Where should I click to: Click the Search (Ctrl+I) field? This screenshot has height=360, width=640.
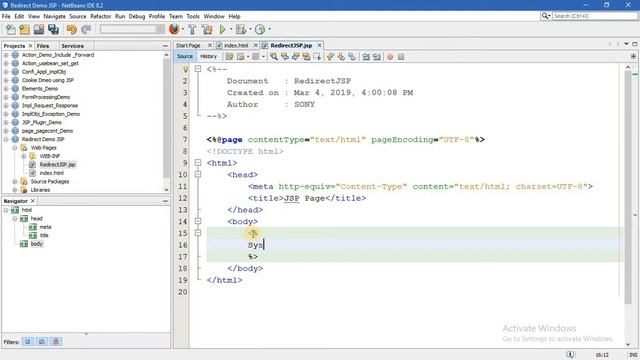click(x=595, y=16)
